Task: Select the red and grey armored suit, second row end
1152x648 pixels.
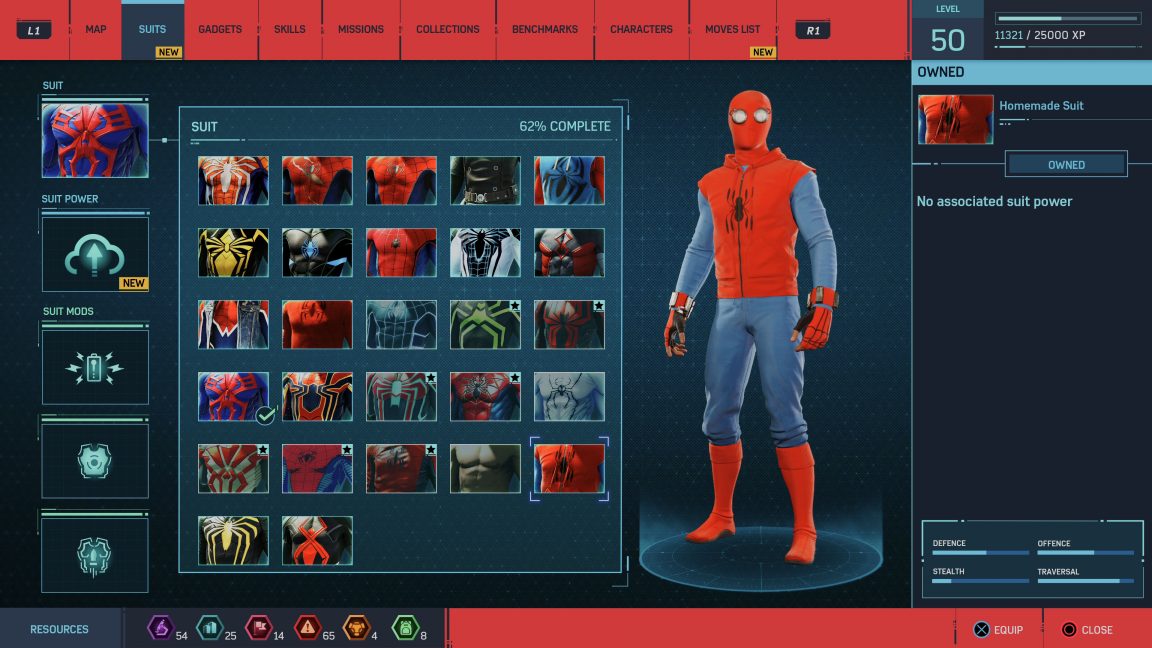Action: pos(569,252)
